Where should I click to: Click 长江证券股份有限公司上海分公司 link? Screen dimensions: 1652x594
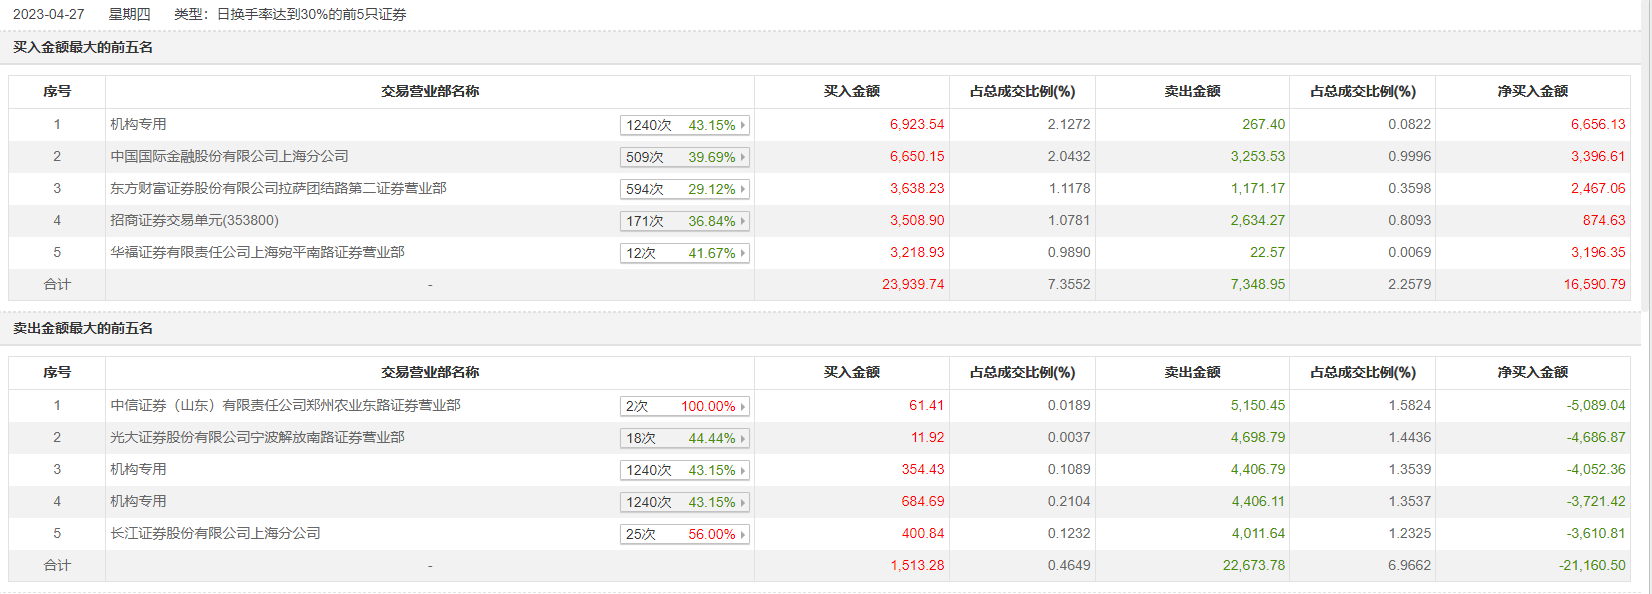(x=215, y=534)
